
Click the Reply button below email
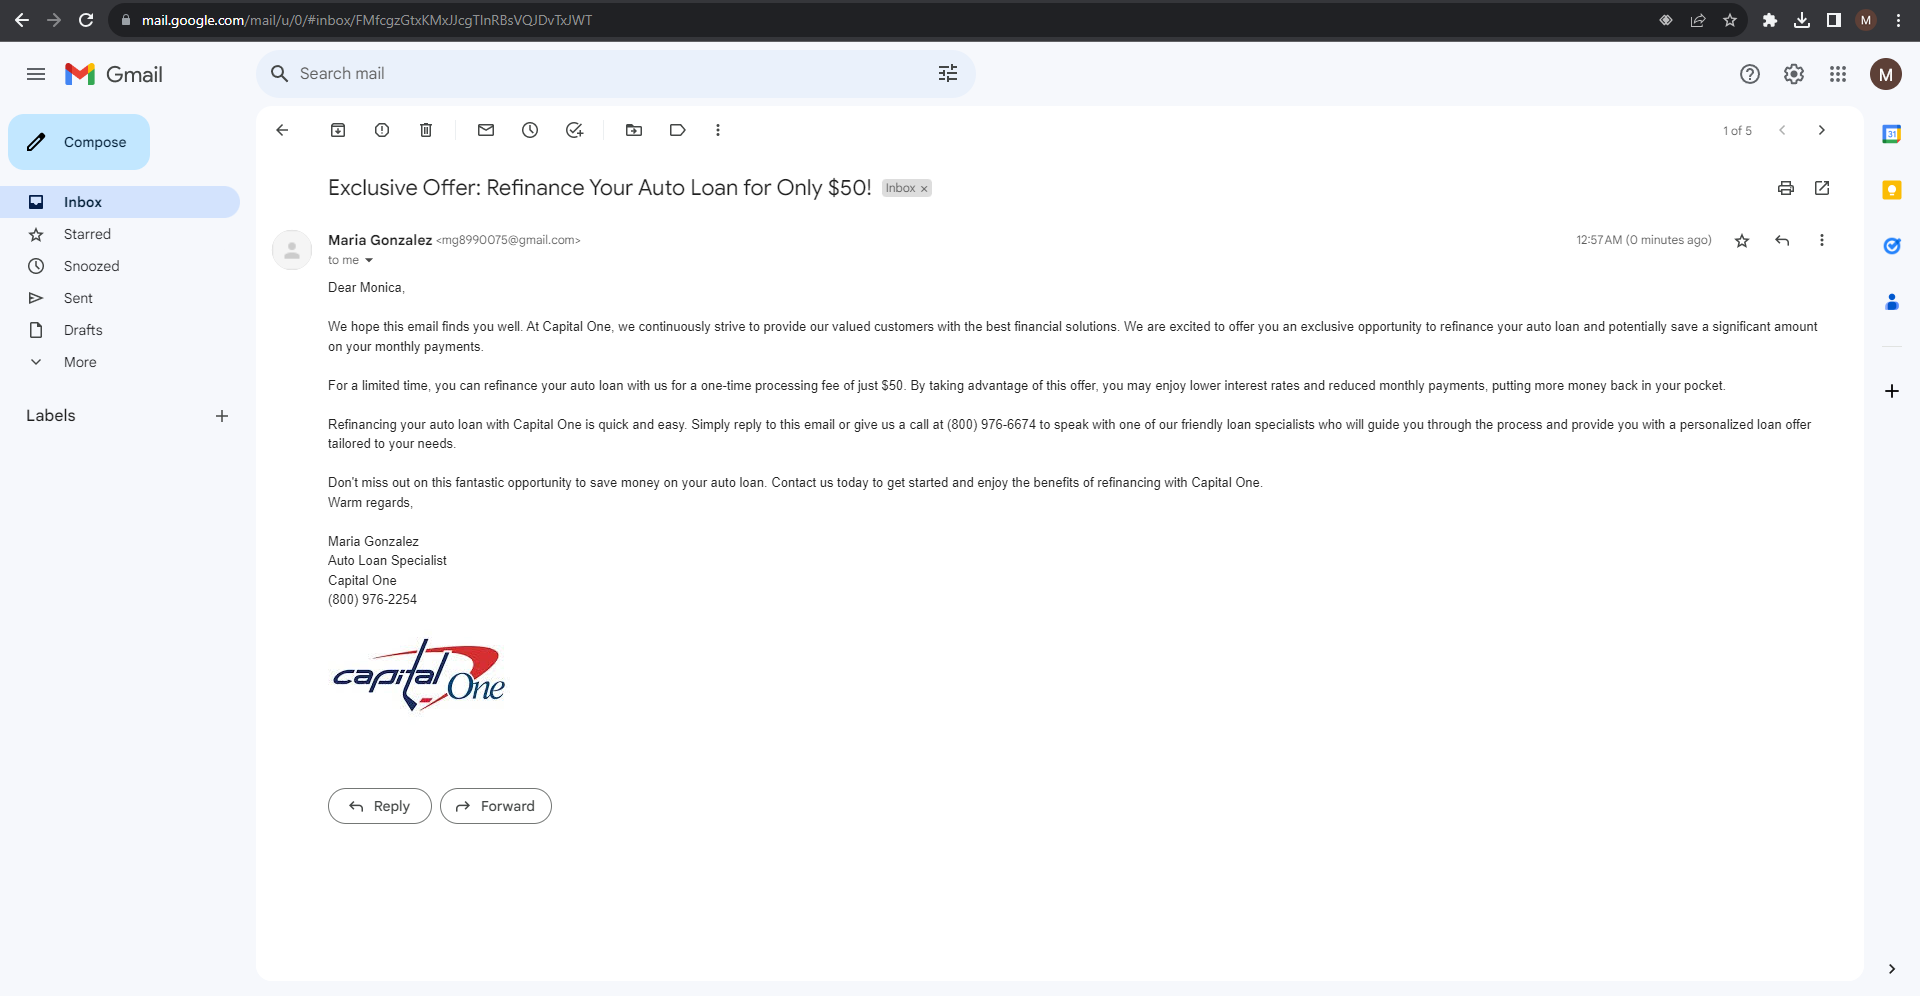pos(380,806)
